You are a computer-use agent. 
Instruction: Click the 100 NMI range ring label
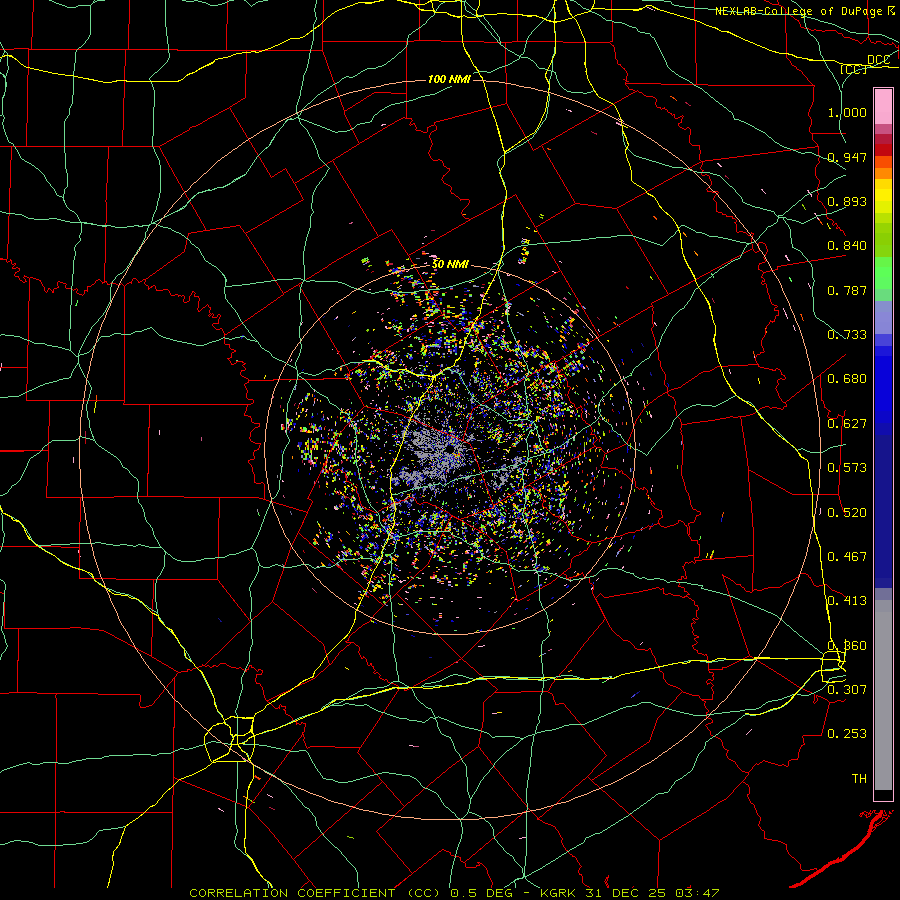click(x=449, y=79)
